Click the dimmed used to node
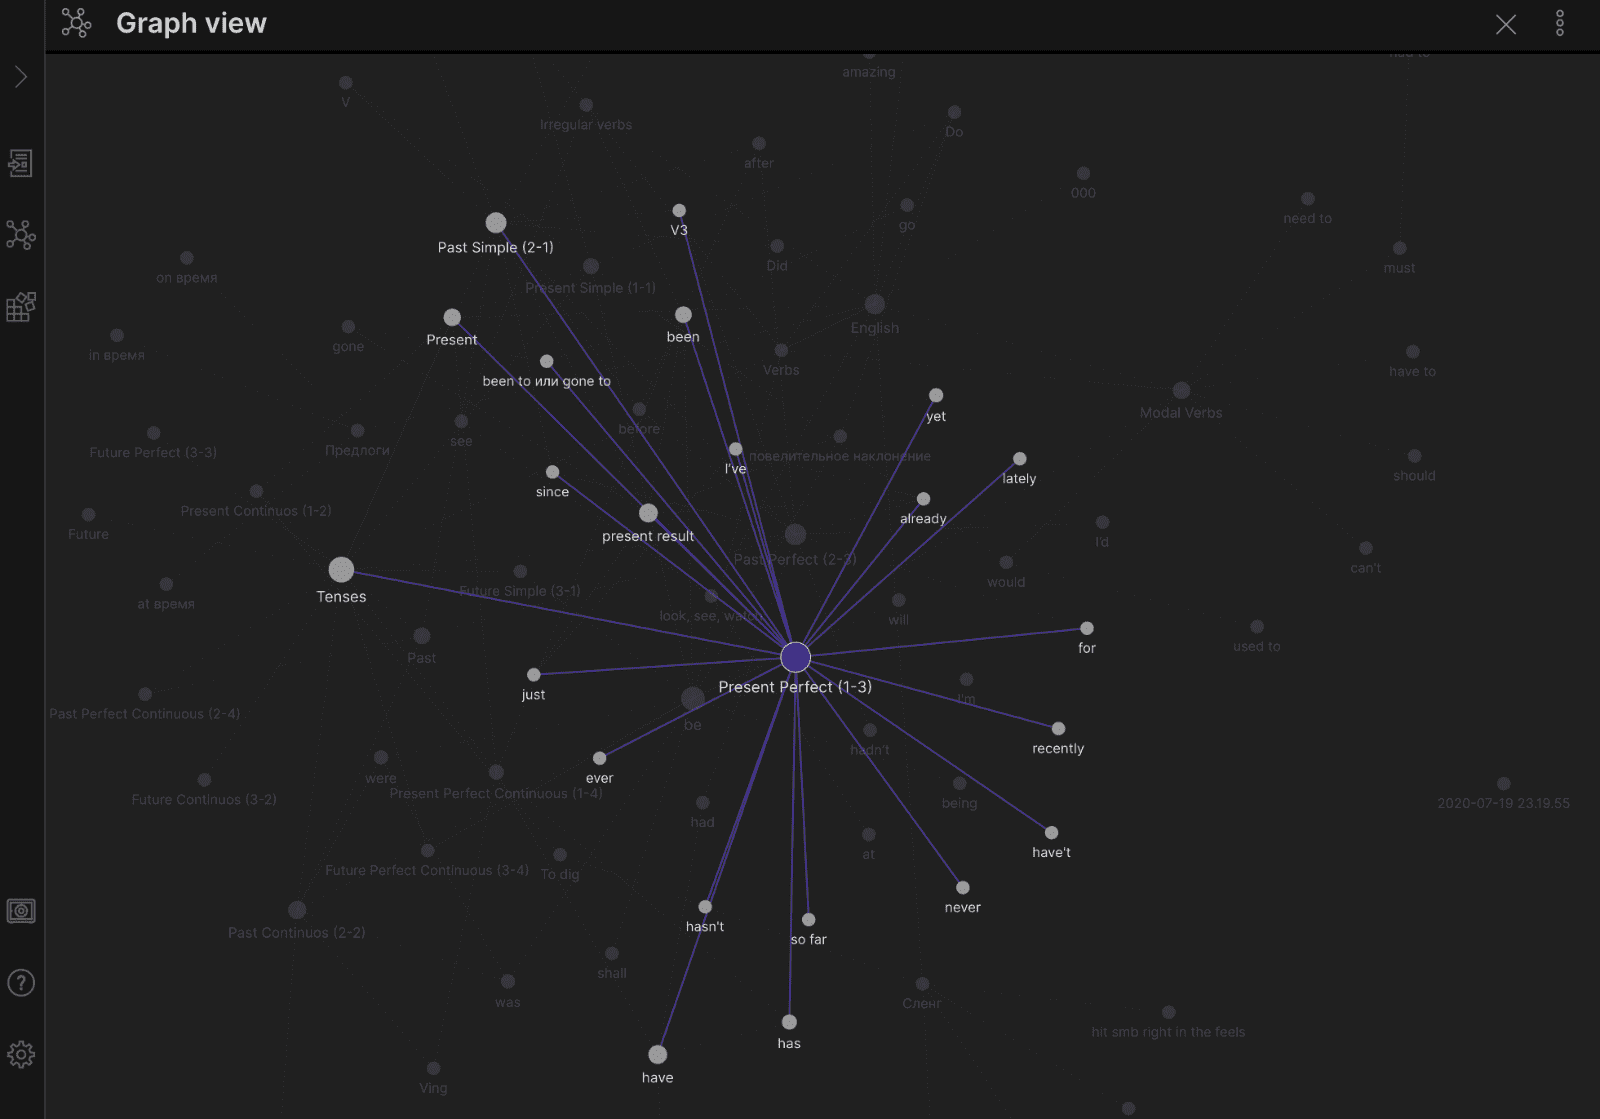This screenshot has height=1119, width=1600. click(x=1257, y=627)
